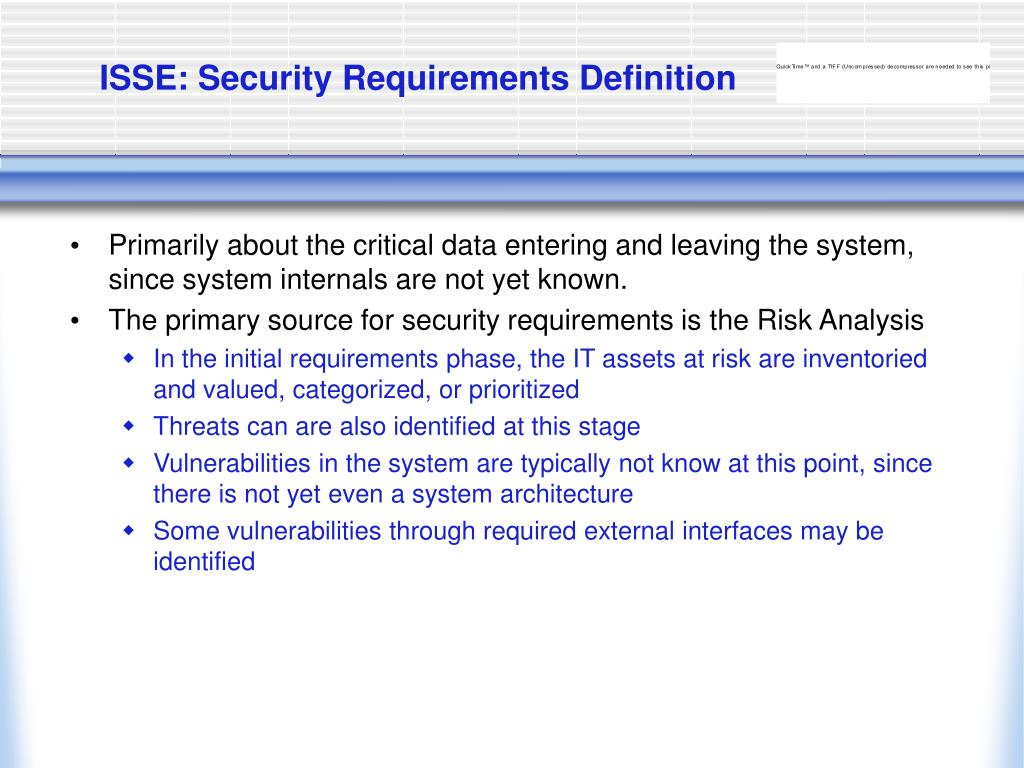Click the line 'Some vulnerabilities through required external interfaces'

coord(519,531)
